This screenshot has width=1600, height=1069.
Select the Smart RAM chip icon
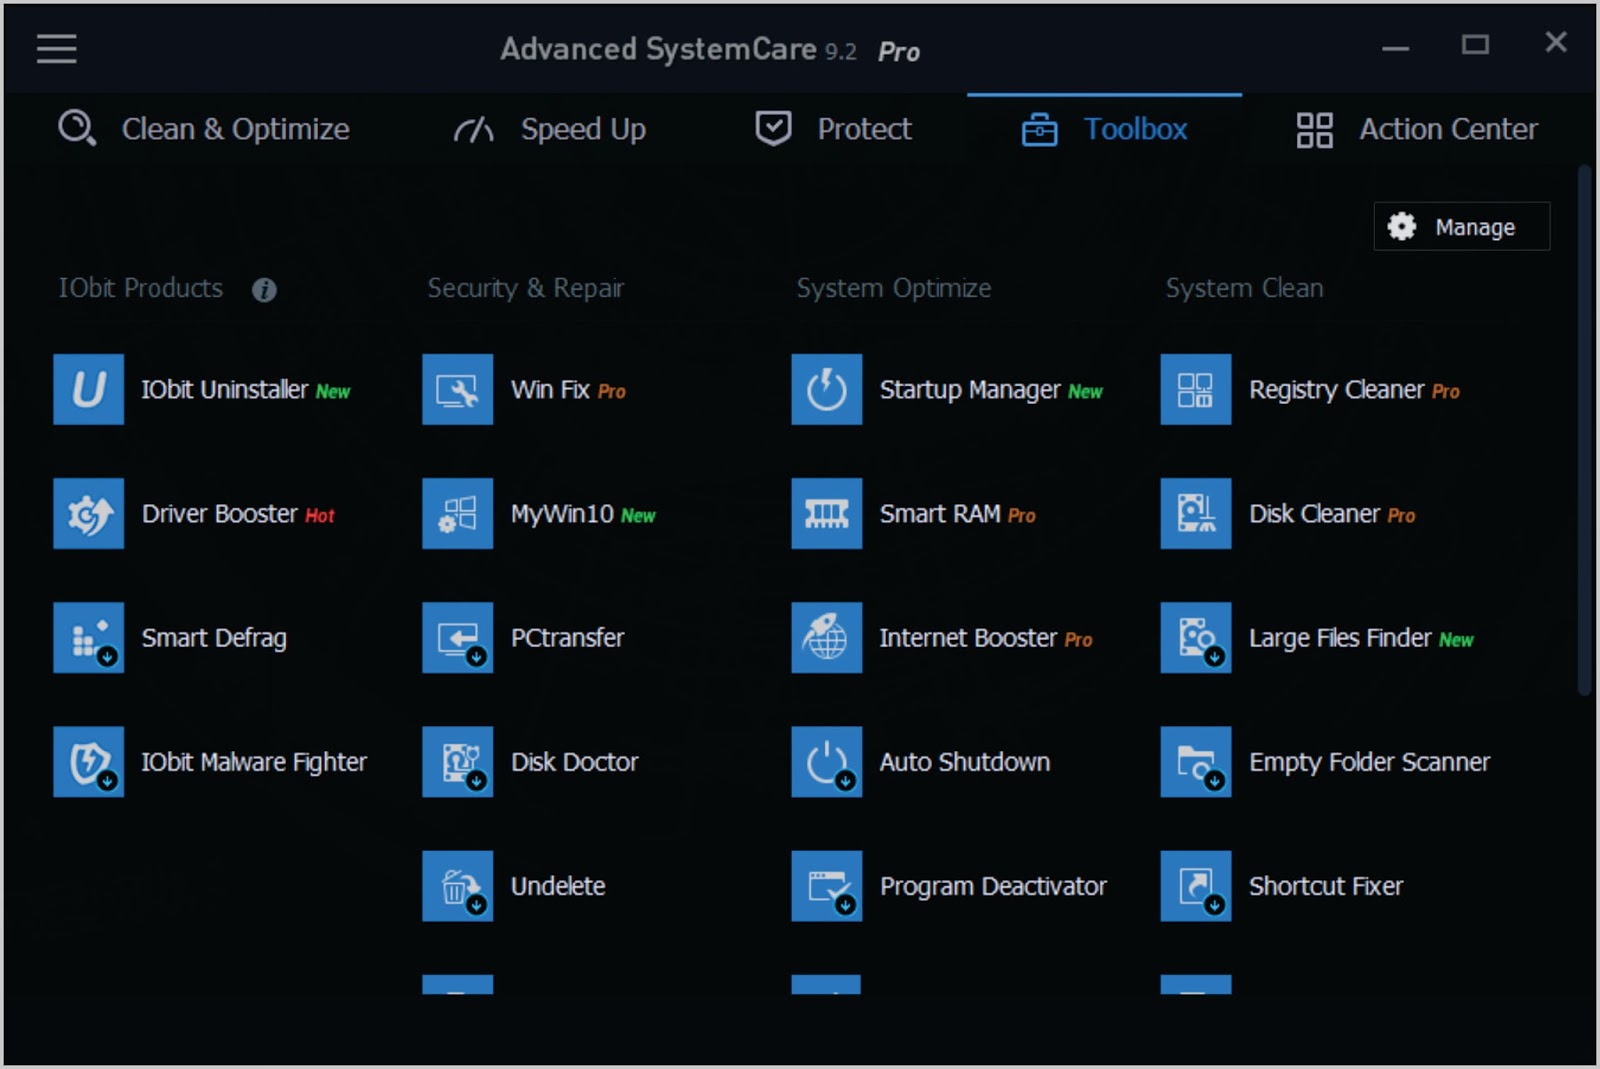(x=826, y=513)
